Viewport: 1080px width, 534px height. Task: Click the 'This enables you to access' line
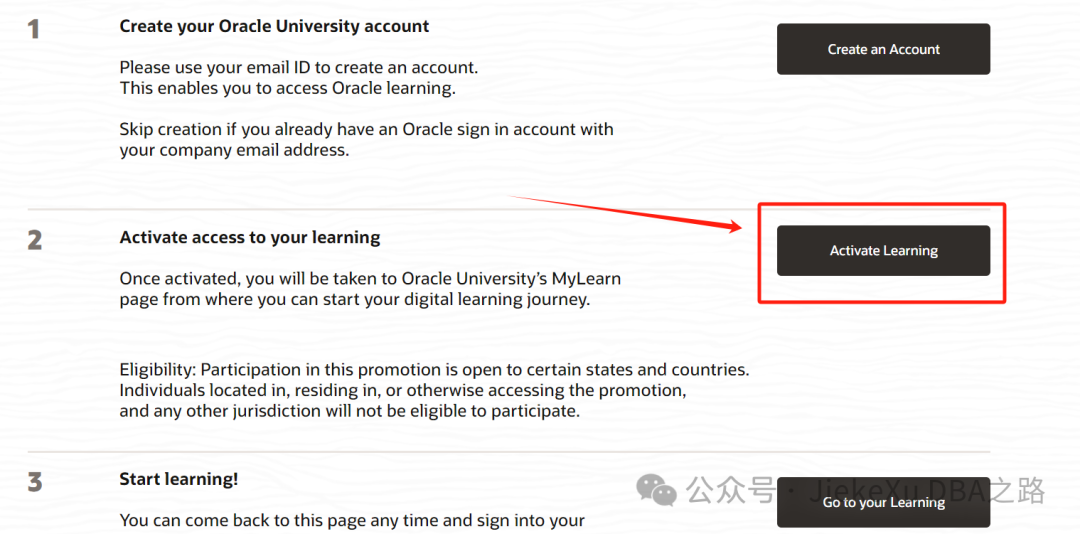pyautogui.click(x=287, y=88)
